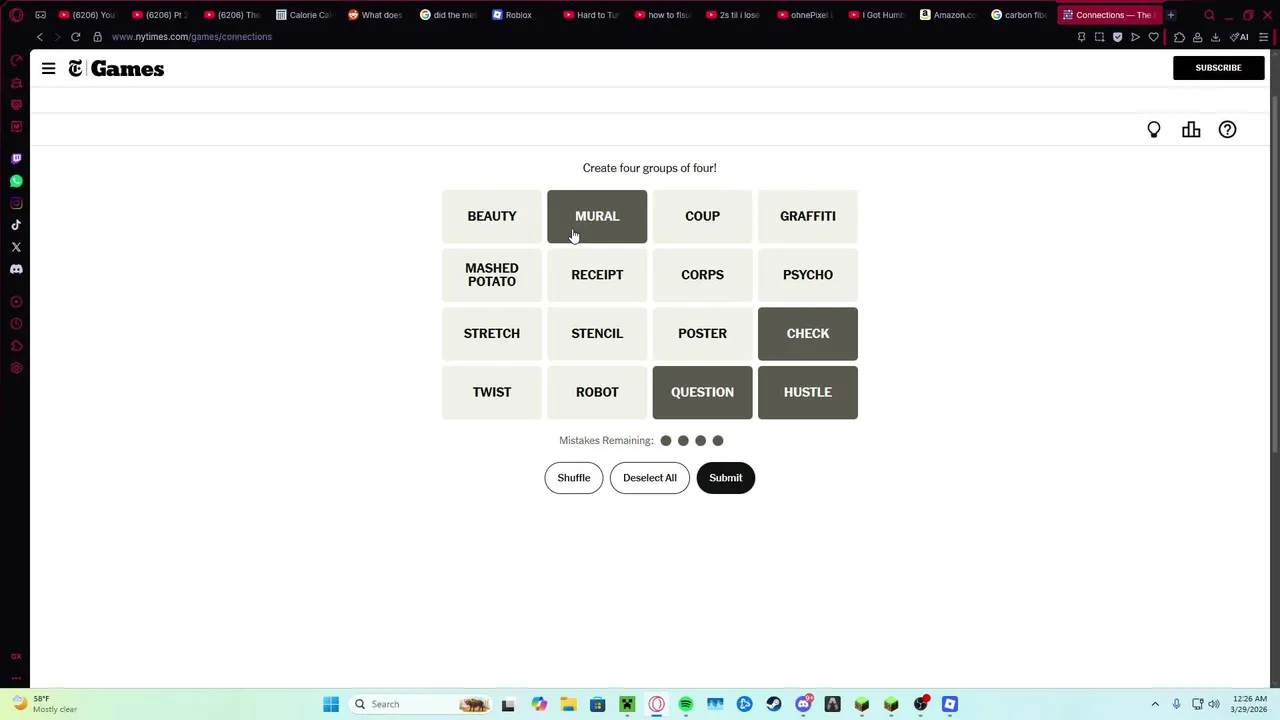The width and height of the screenshot is (1280, 720).
Task: Open the extensions cube icon
Action: (x=1179, y=37)
